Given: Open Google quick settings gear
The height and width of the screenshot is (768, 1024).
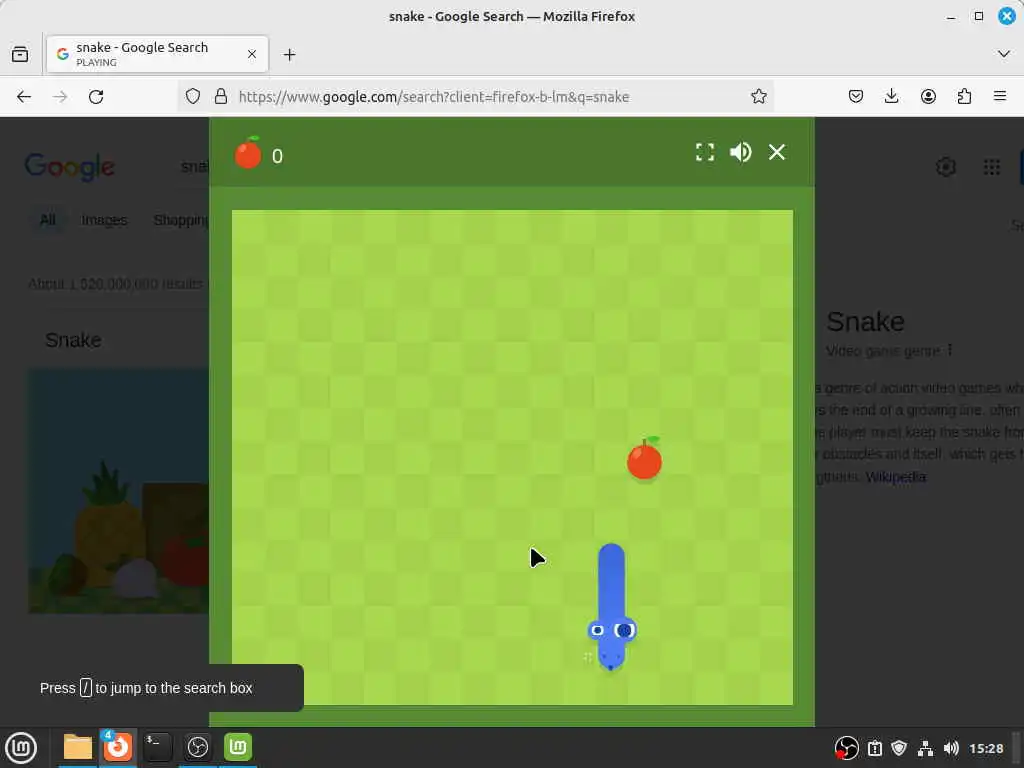Looking at the screenshot, I should click(946, 167).
